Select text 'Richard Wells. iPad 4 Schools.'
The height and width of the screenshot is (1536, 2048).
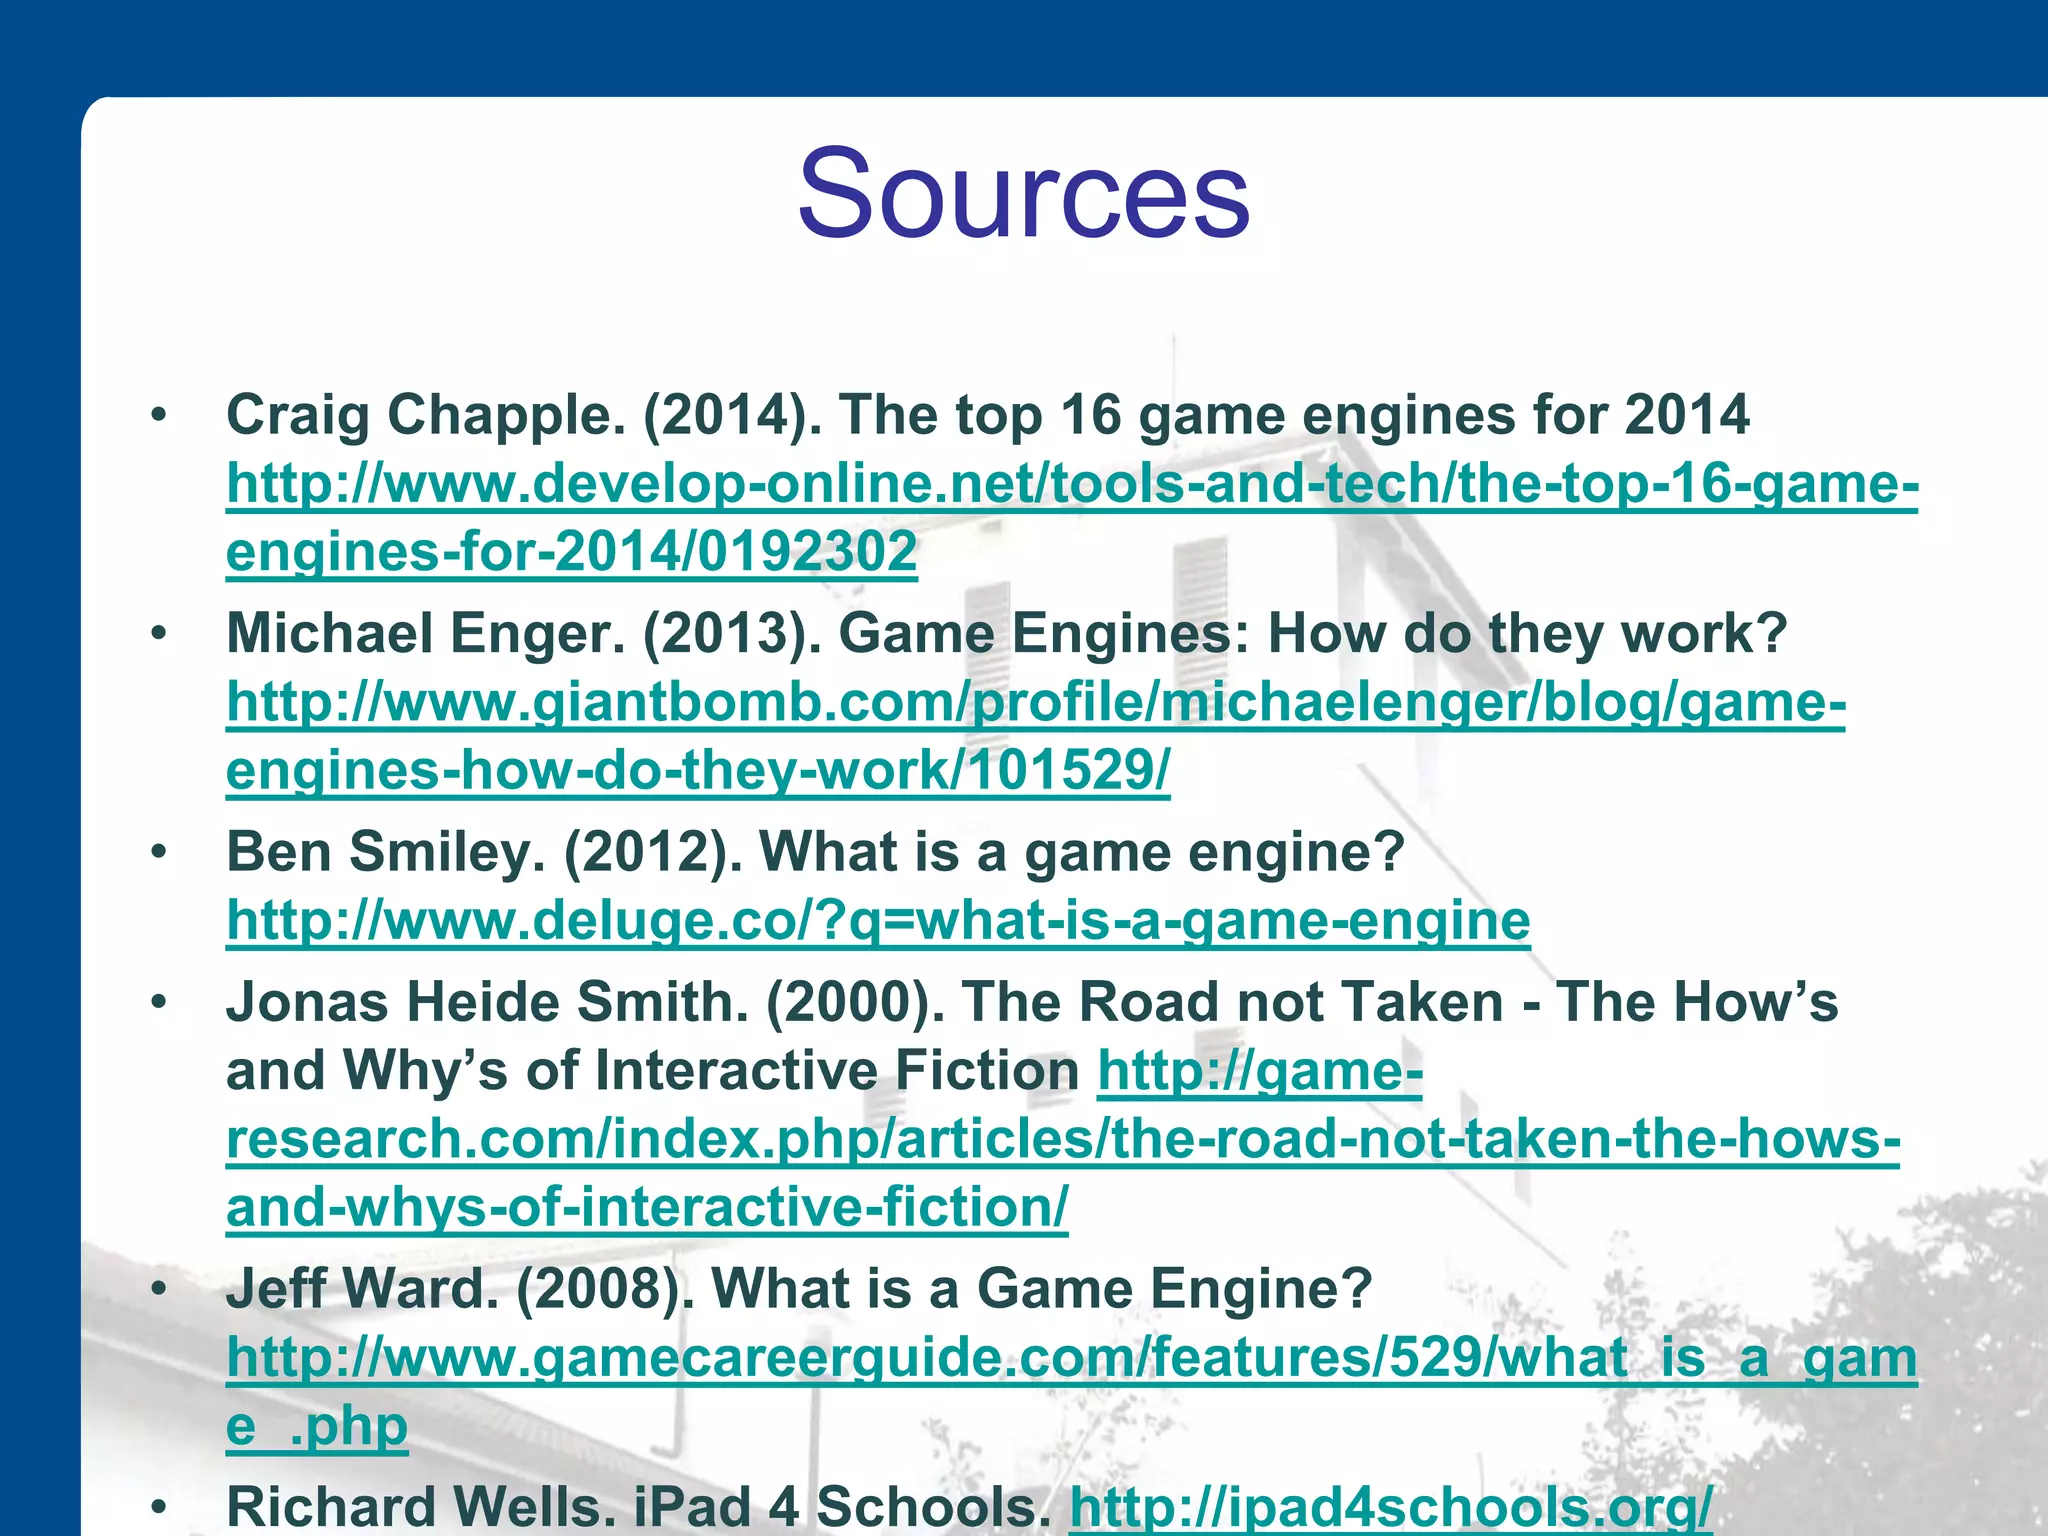coord(639,1507)
